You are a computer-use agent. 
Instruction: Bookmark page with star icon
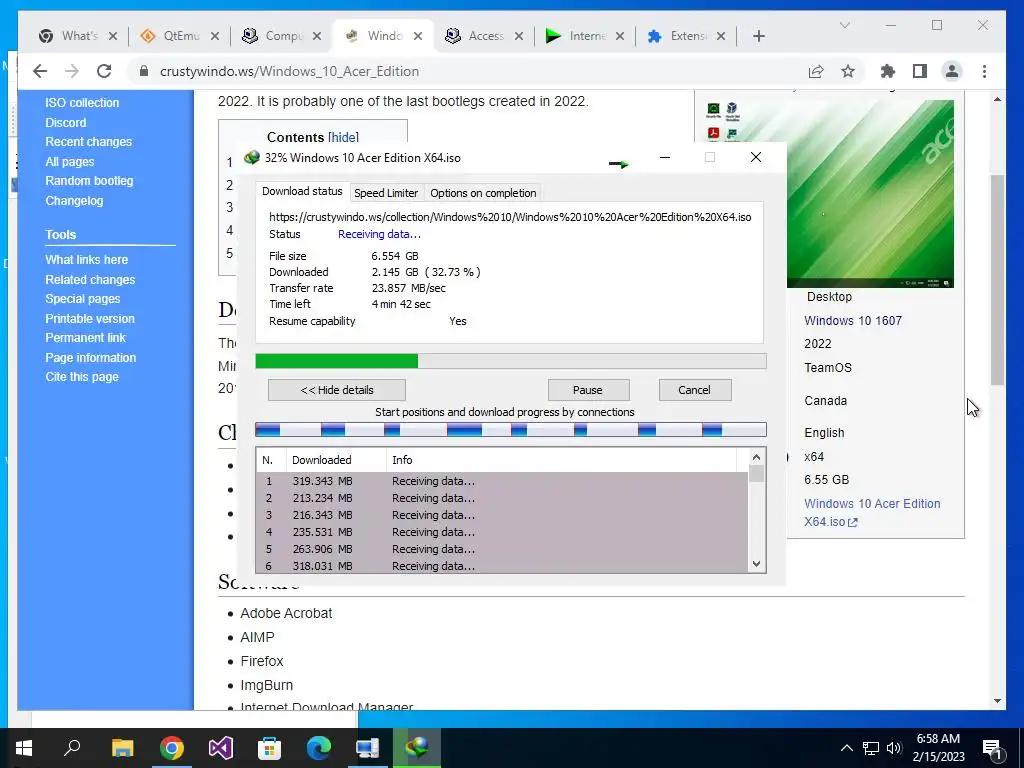(848, 71)
